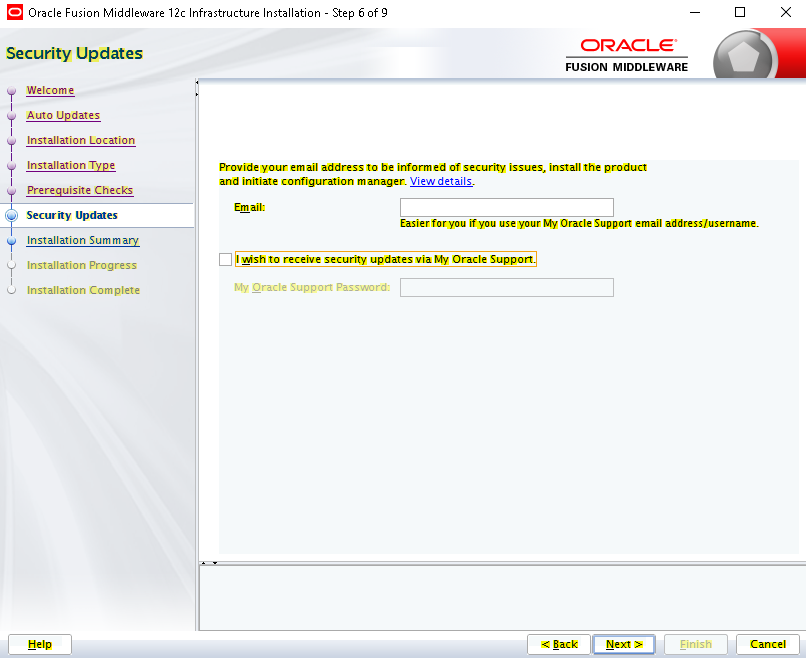
Task: Click the Welcome step bullet
Action: tap(11, 91)
